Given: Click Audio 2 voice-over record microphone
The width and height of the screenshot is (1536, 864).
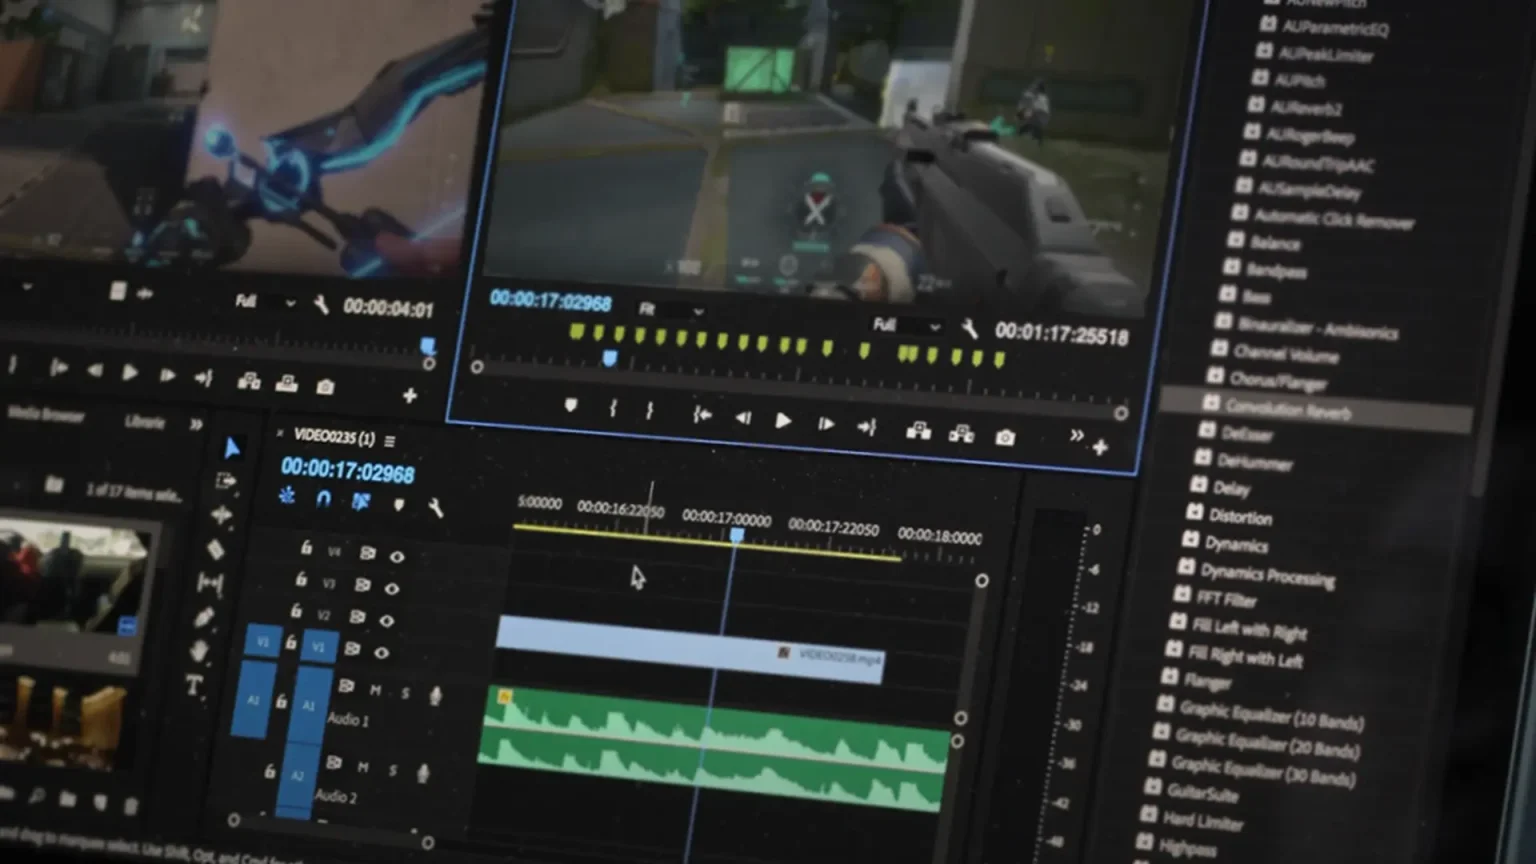Looking at the screenshot, I should click(423, 773).
